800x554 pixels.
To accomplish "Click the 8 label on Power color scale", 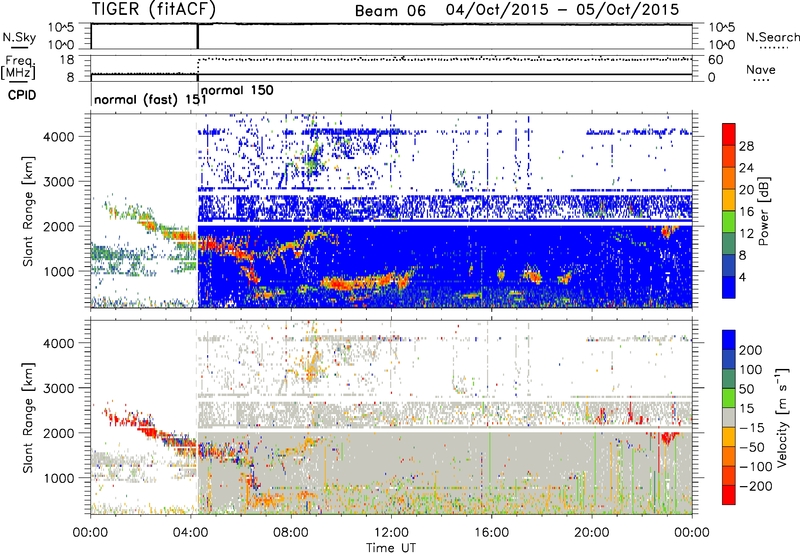I will tap(742, 256).
